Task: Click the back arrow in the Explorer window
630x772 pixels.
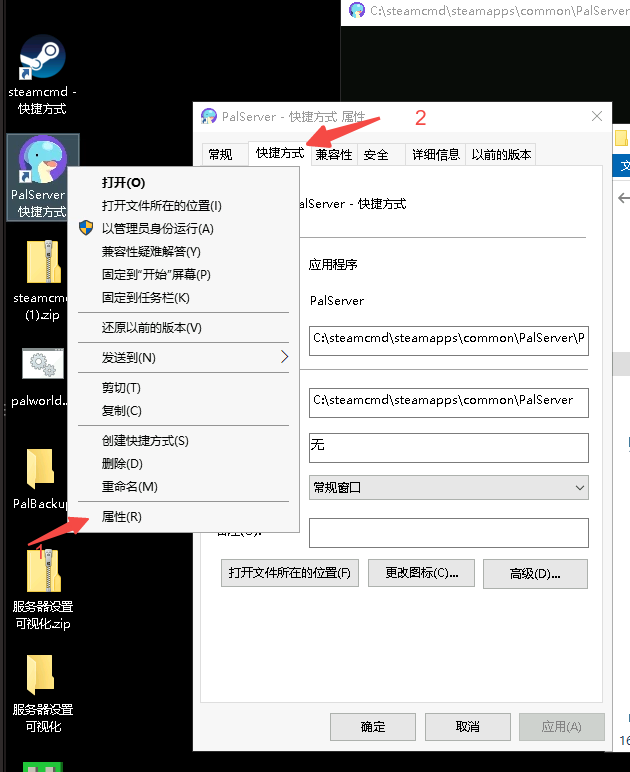Action: click(624, 198)
